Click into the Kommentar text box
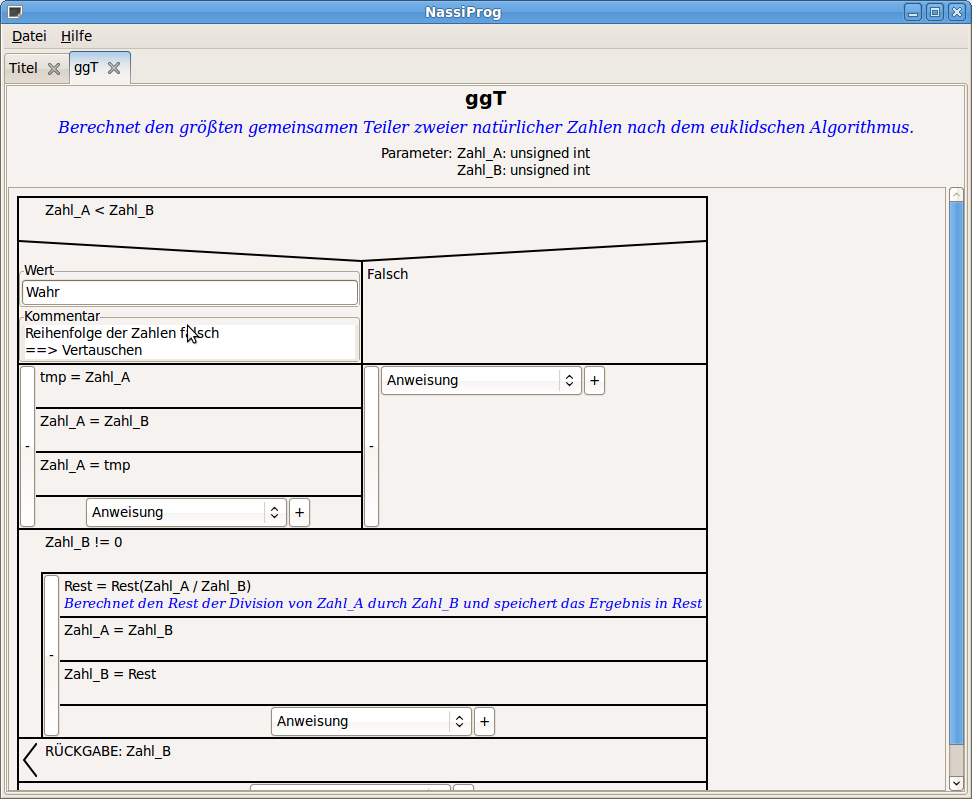This screenshot has width=972, height=799. pyautogui.click(x=190, y=342)
